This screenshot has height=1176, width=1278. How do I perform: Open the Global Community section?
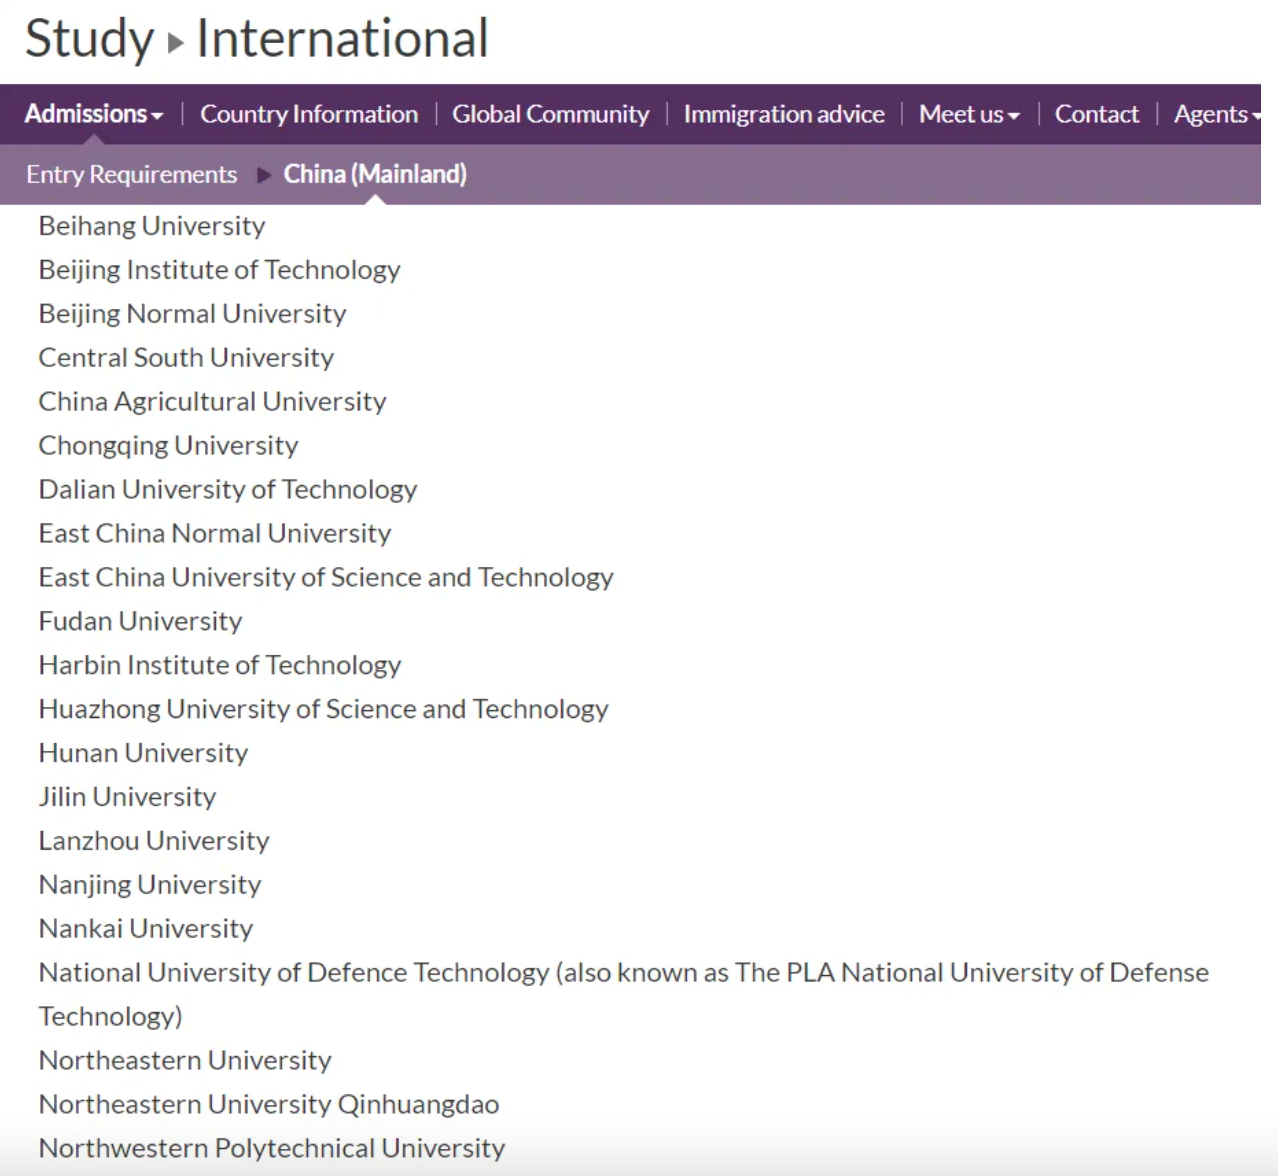click(550, 114)
